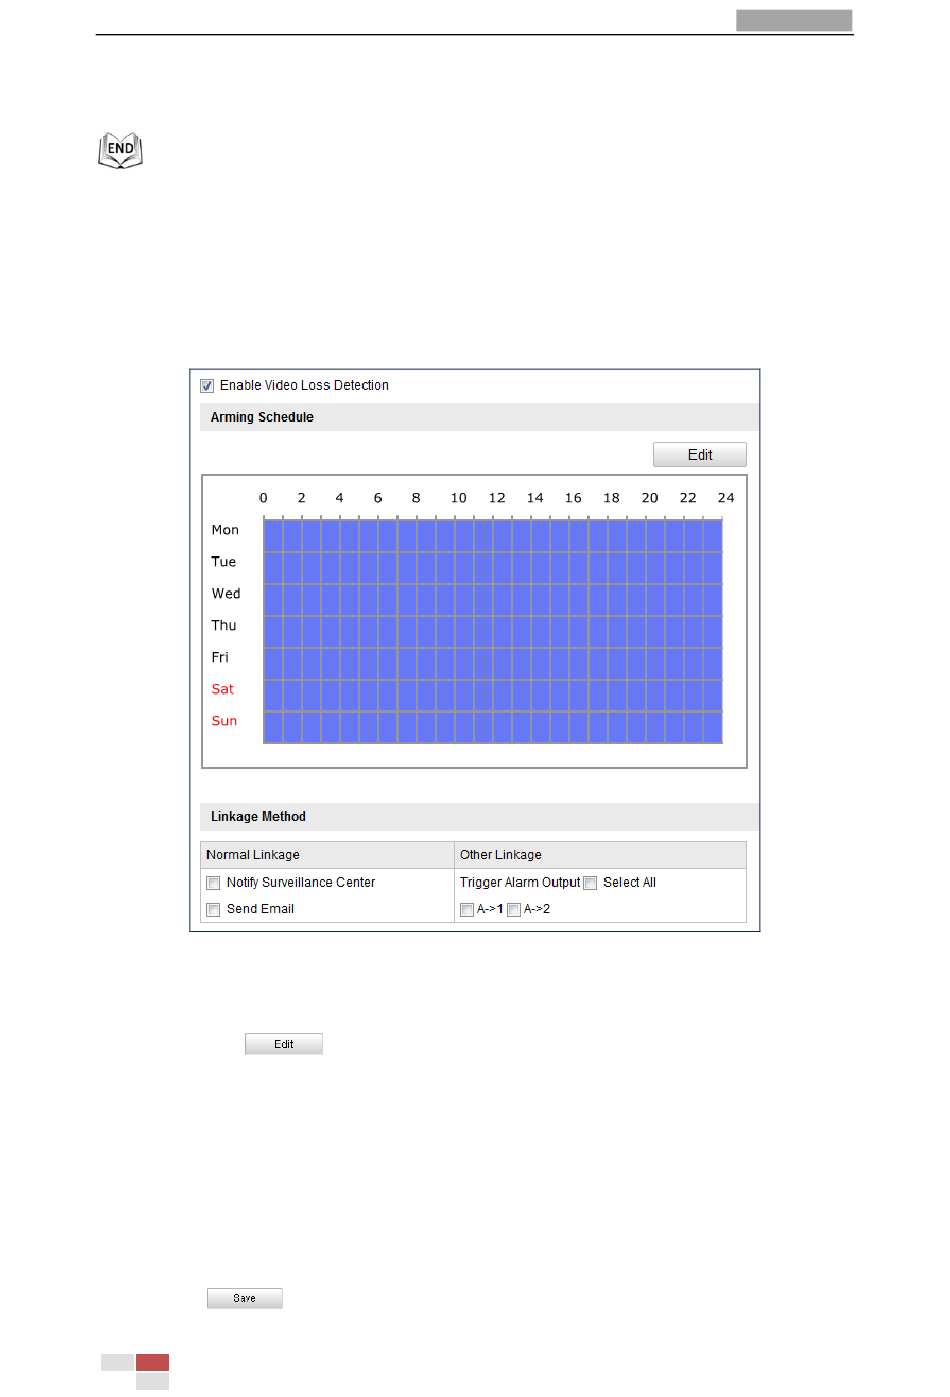Select the Thursday schedule row bar

tap(493, 631)
